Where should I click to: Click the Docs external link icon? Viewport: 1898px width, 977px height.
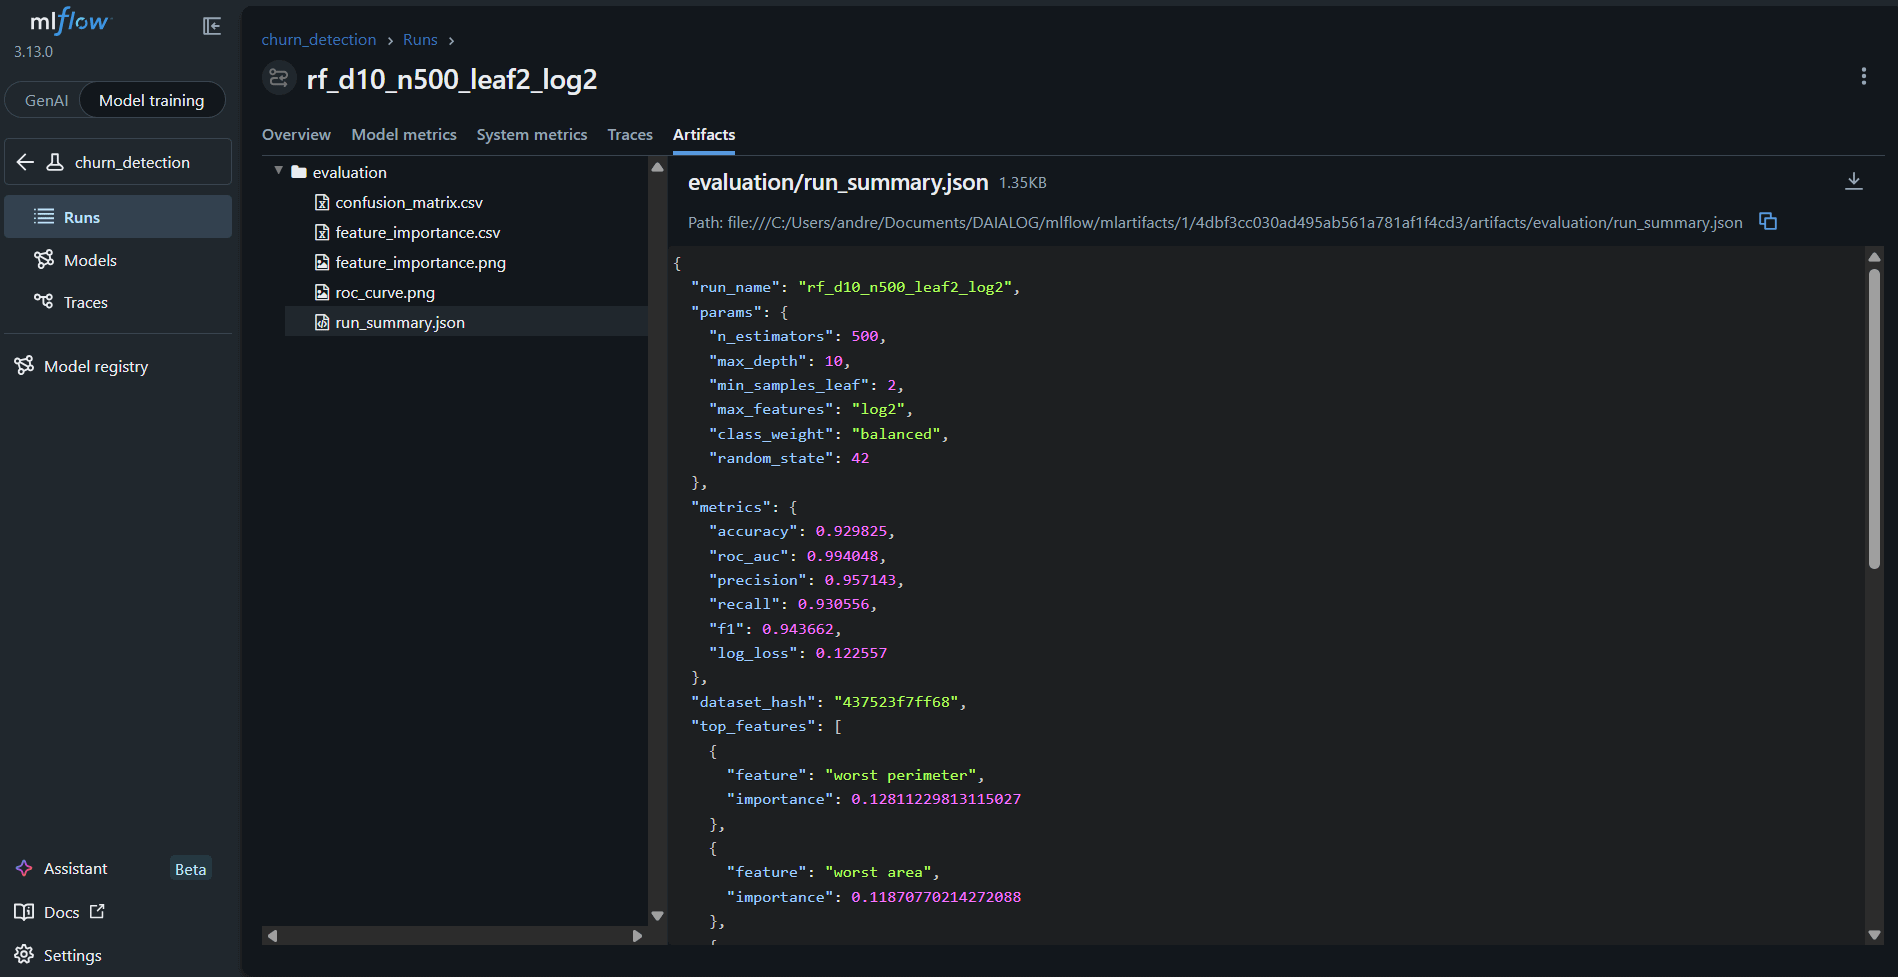(x=97, y=911)
